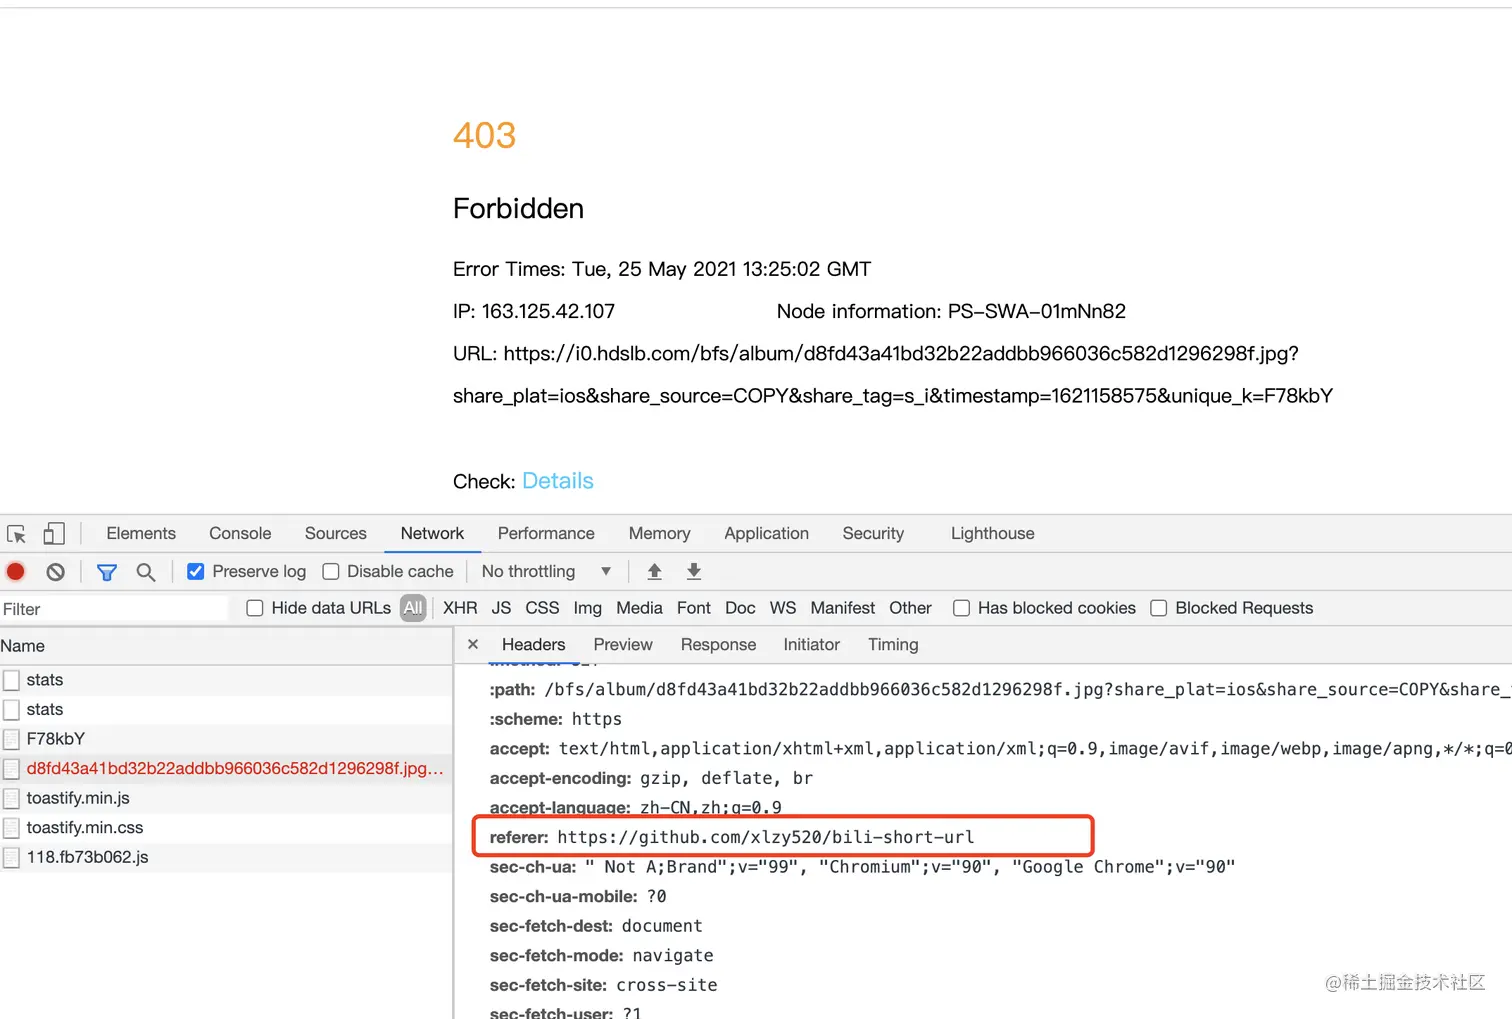Image resolution: width=1512 pixels, height=1019 pixels.
Task: Select the toastify.min.js request
Action: (226, 798)
